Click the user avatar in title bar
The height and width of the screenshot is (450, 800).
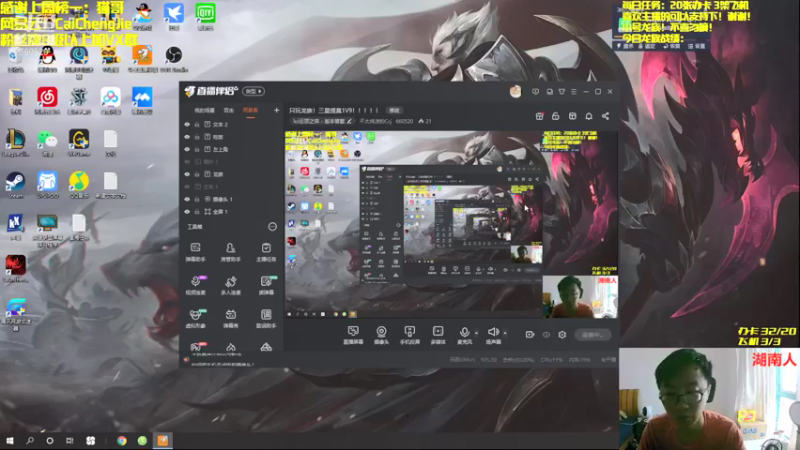tap(515, 91)
